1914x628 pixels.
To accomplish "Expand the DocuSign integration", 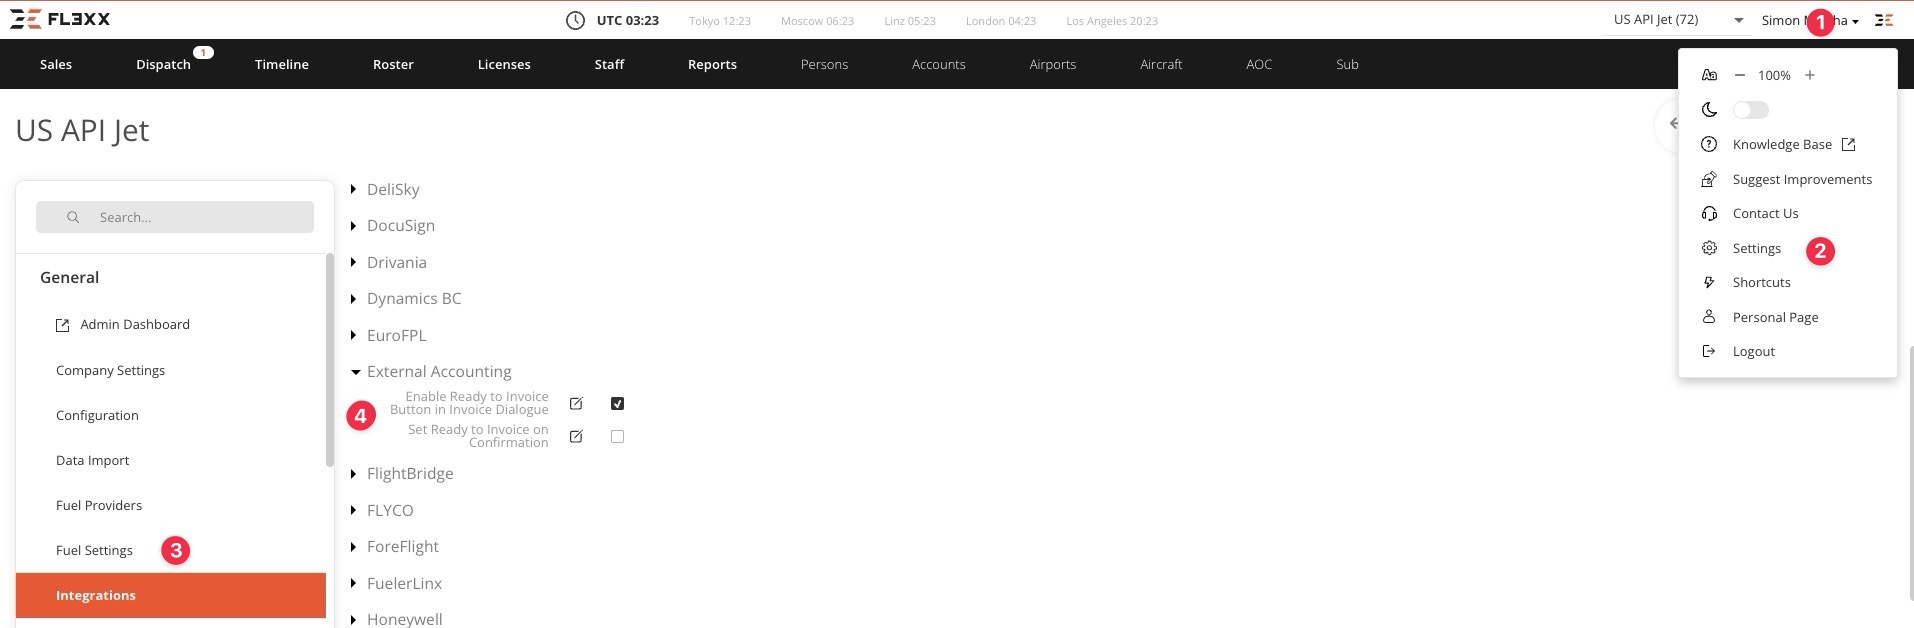I will point(354,226).
